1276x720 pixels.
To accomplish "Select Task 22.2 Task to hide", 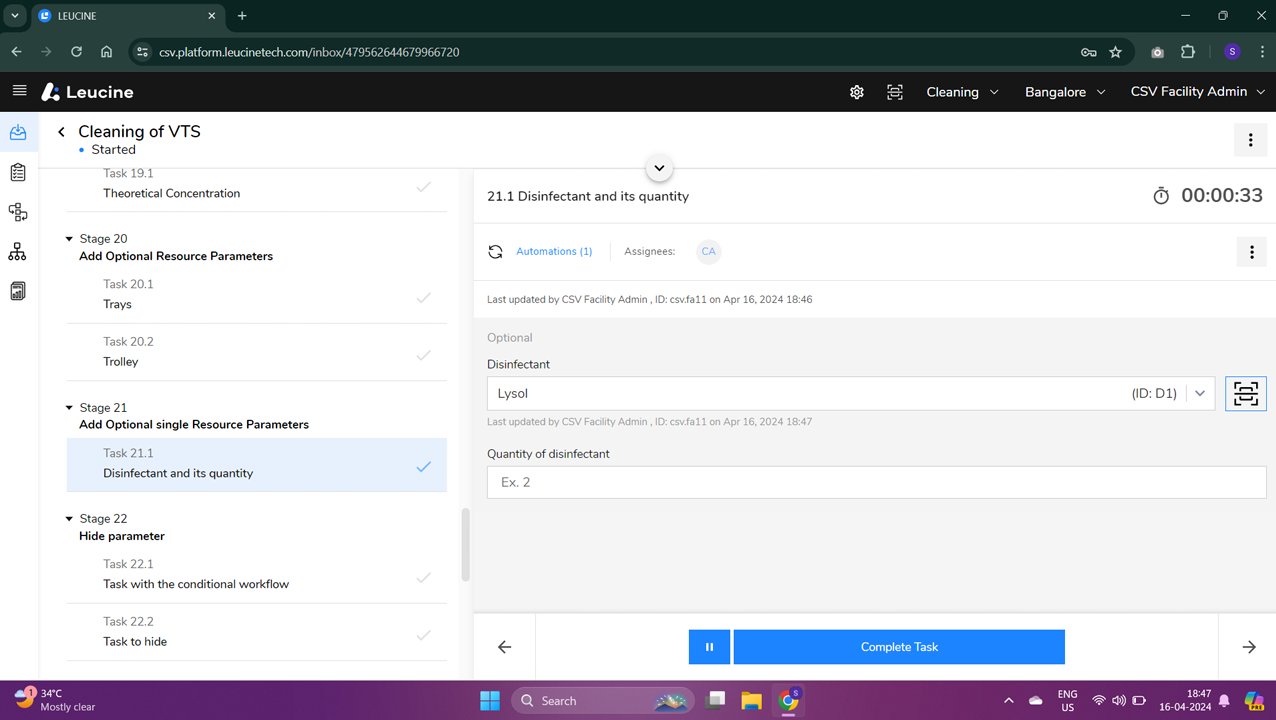I will 257,632.
